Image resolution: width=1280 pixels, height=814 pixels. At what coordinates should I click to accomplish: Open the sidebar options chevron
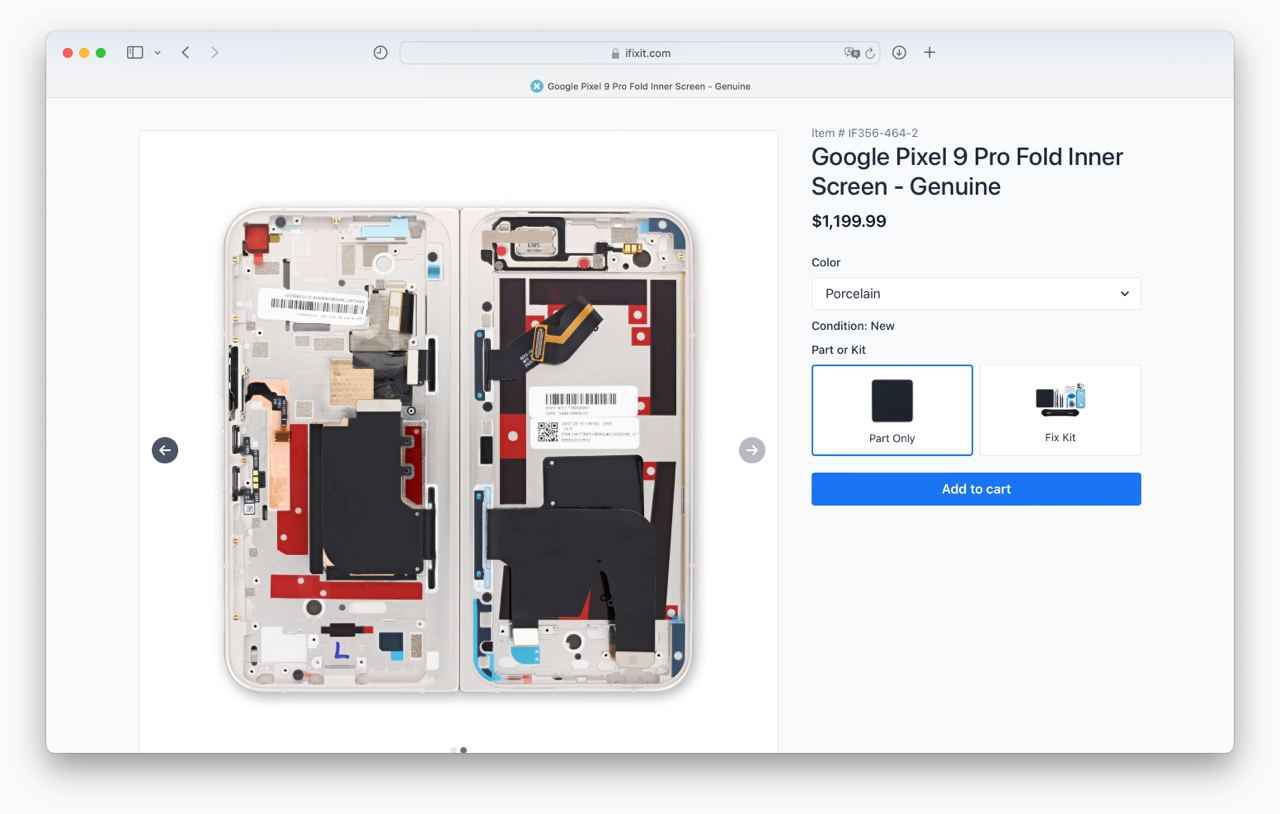[157, 53]
